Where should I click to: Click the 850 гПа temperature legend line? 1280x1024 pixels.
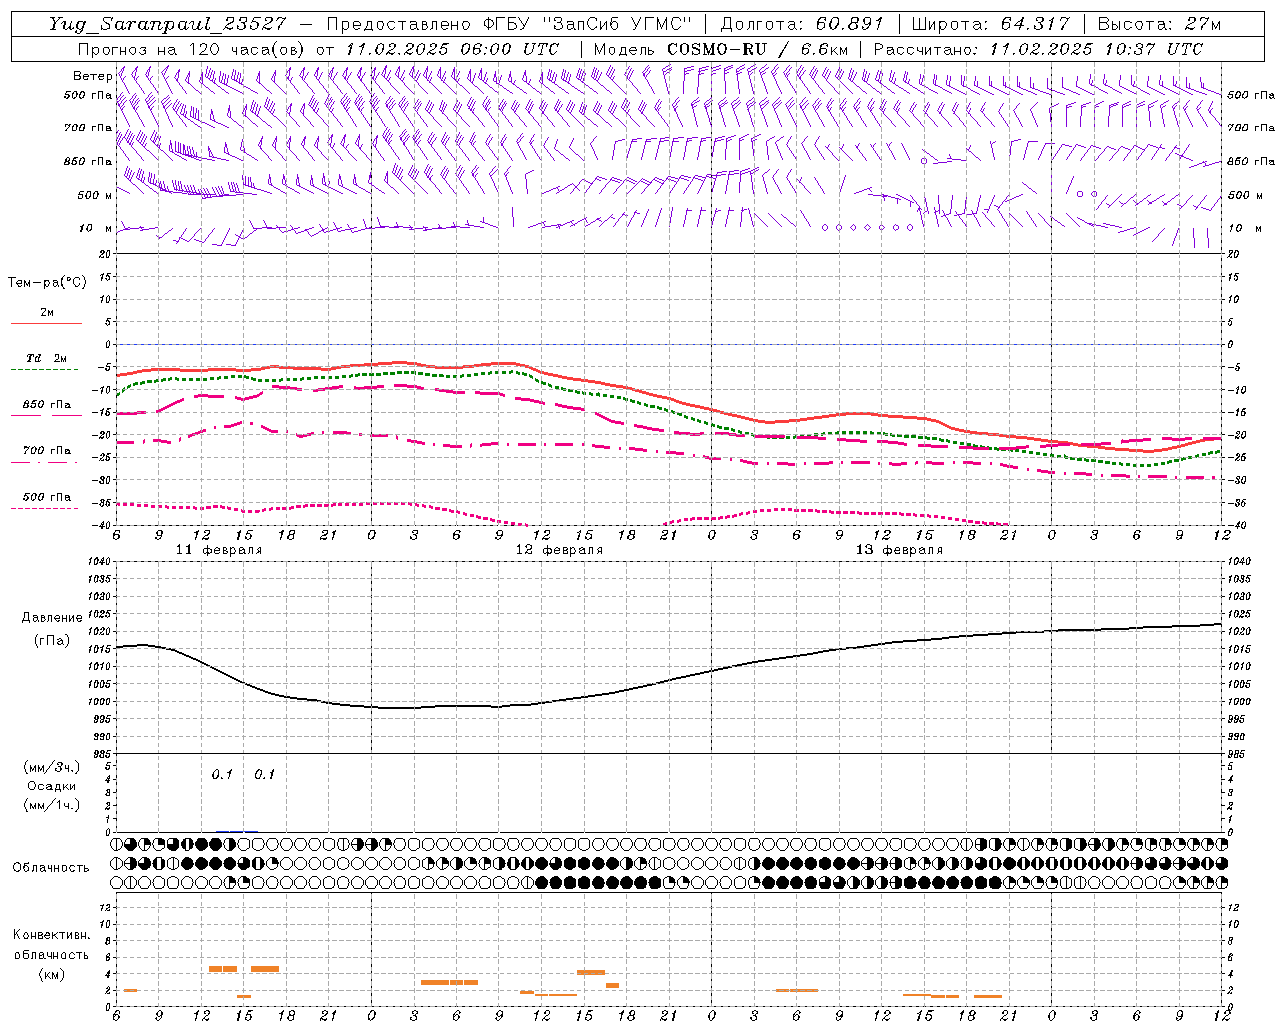tap(46, 415)
